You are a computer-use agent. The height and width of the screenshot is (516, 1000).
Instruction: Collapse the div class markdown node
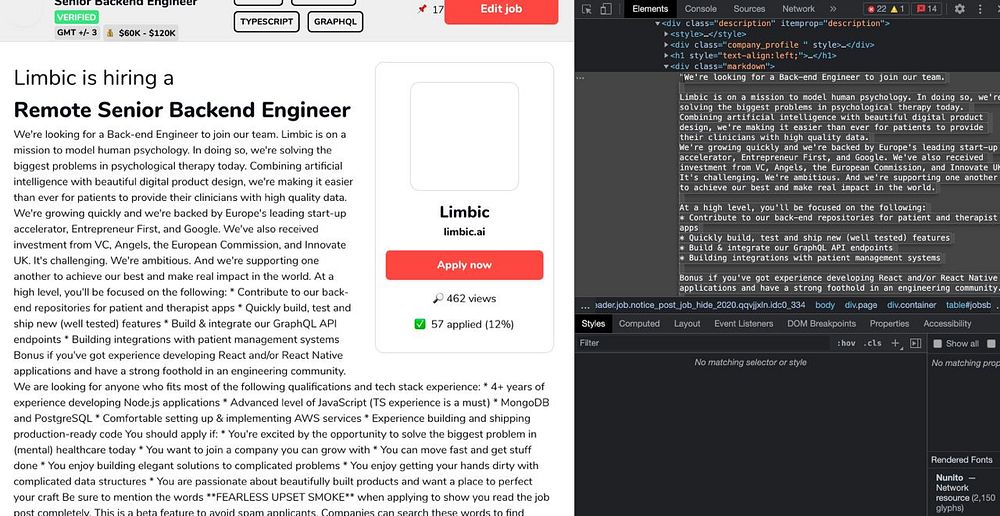666,66
